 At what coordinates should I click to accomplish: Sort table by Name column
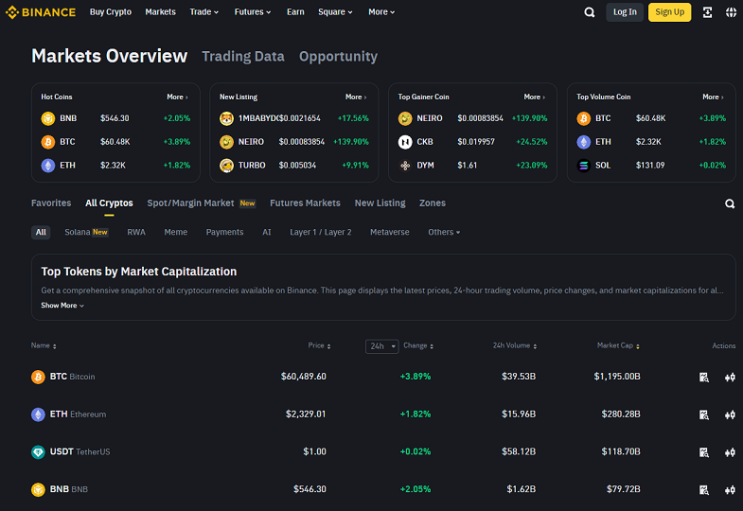pos(44,346)
